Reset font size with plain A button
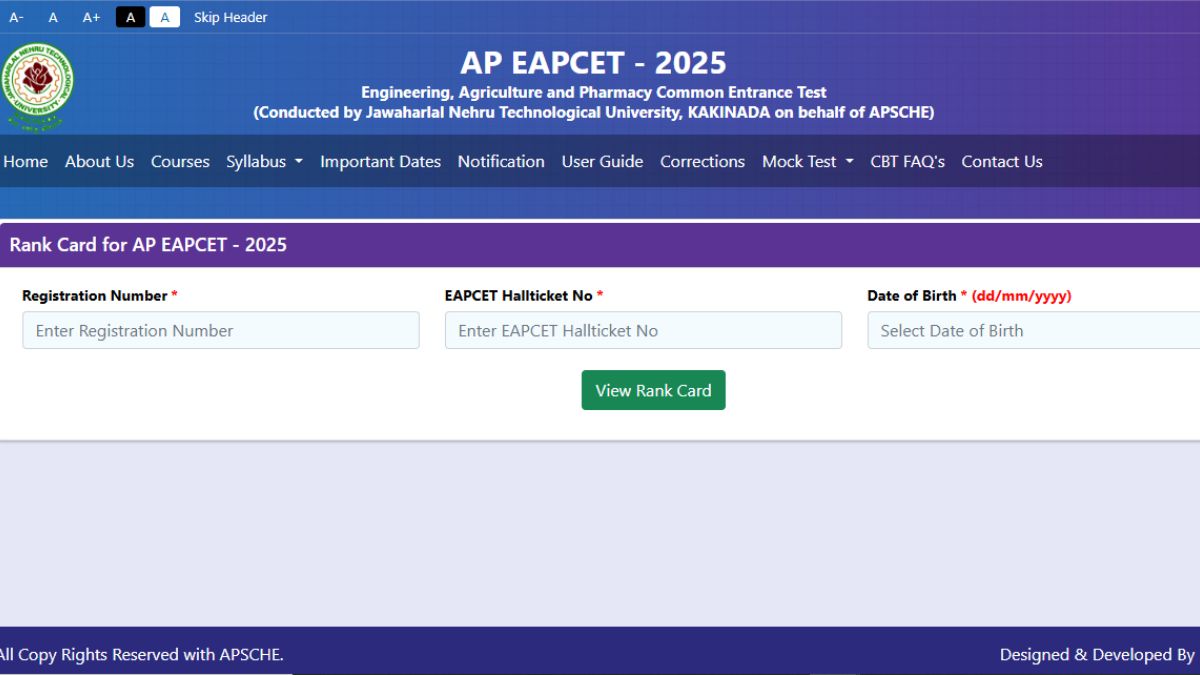1200x675 pixels. (x=53, y=17)
